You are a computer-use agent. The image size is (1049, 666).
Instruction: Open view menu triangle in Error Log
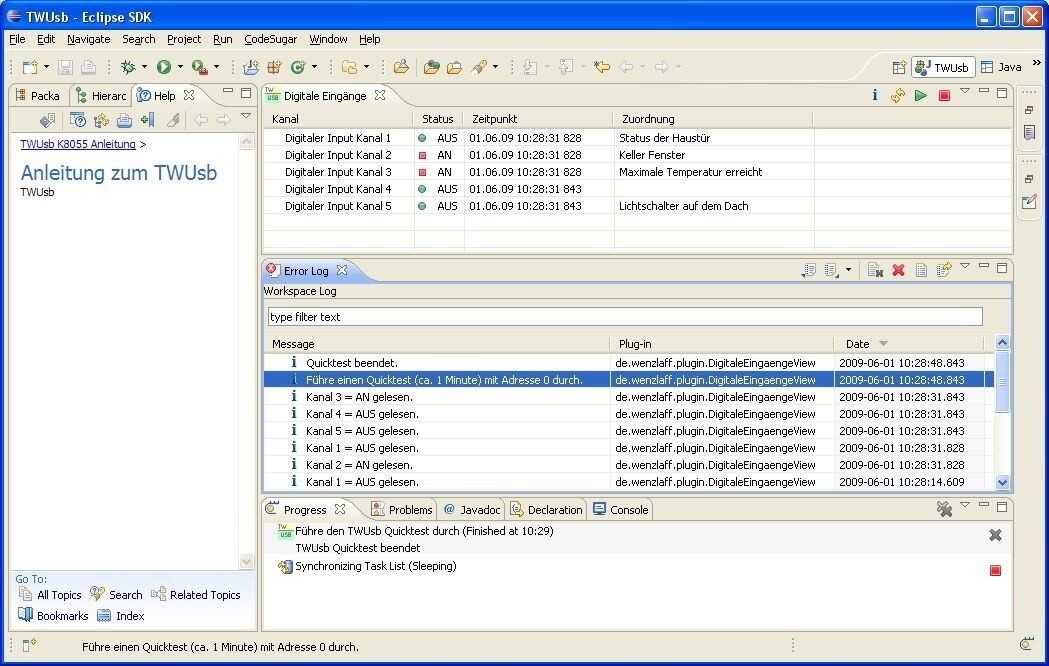(x=965, y=266)
